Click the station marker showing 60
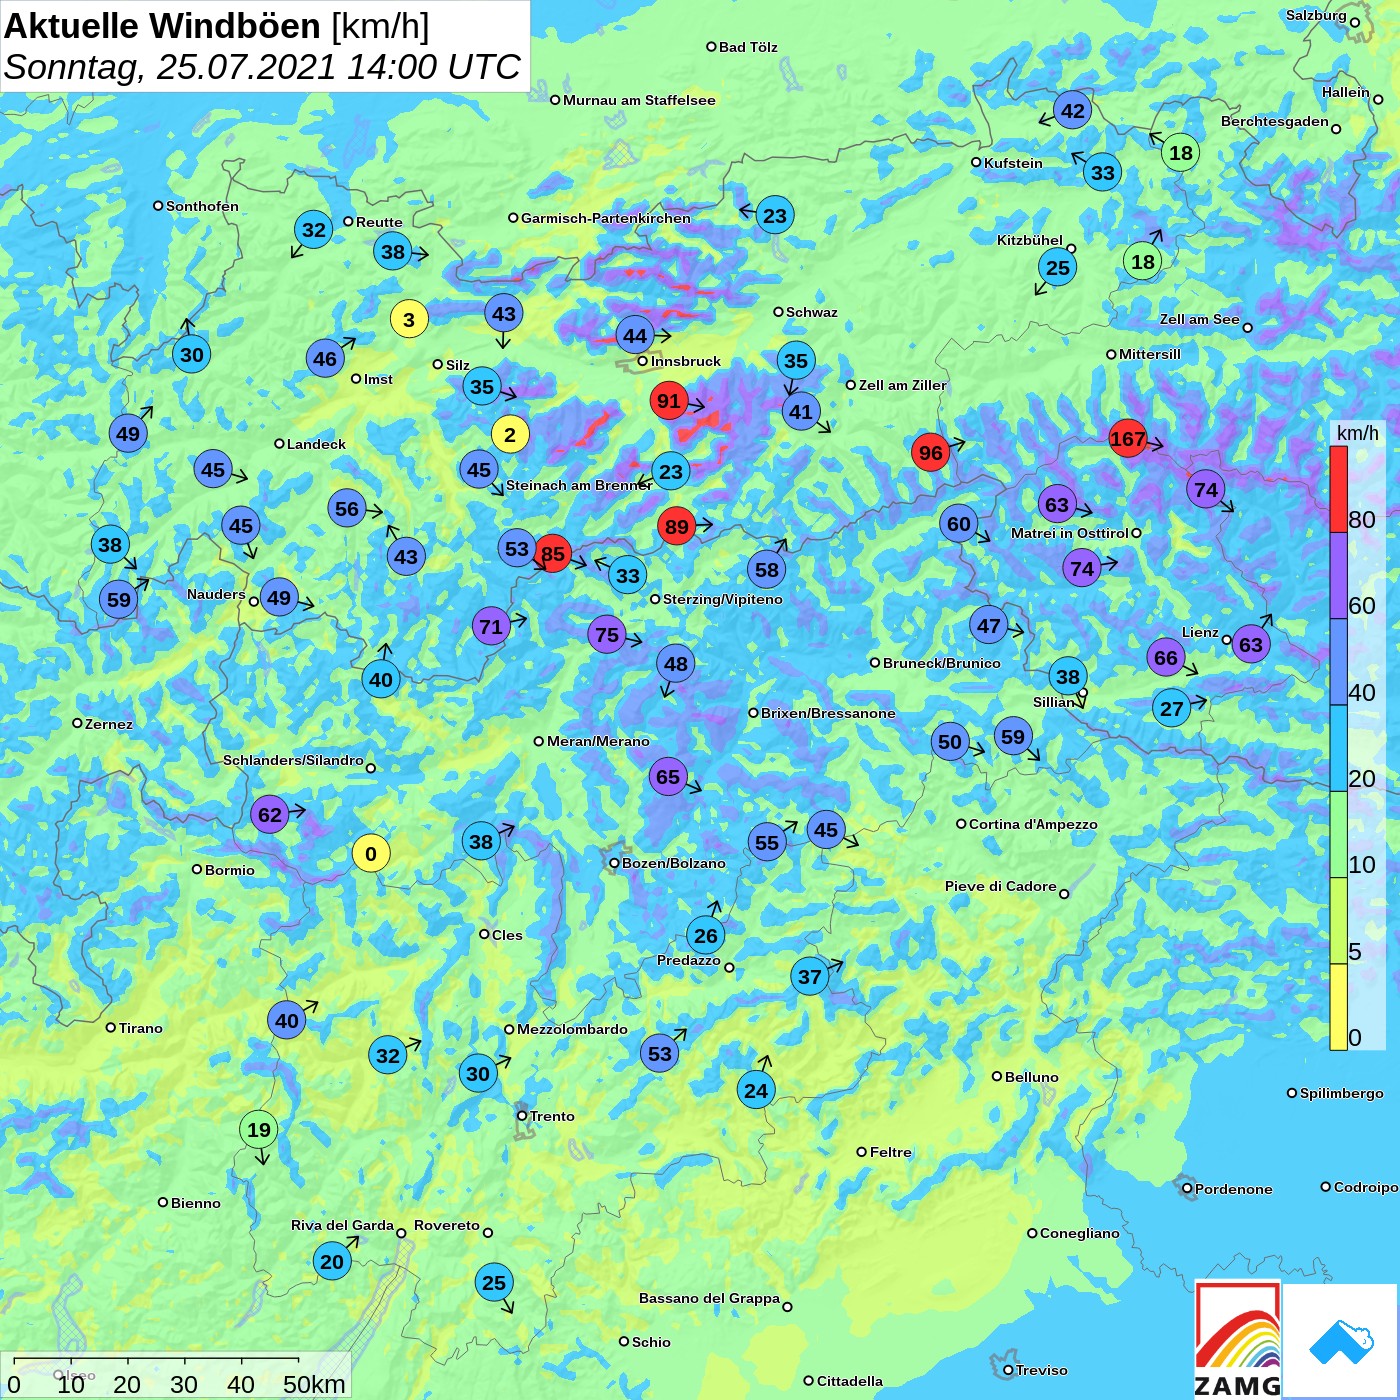Image resolution: width=1400 pixels, height=1400 pixels. pyautogui.click(x=959, y=523)
